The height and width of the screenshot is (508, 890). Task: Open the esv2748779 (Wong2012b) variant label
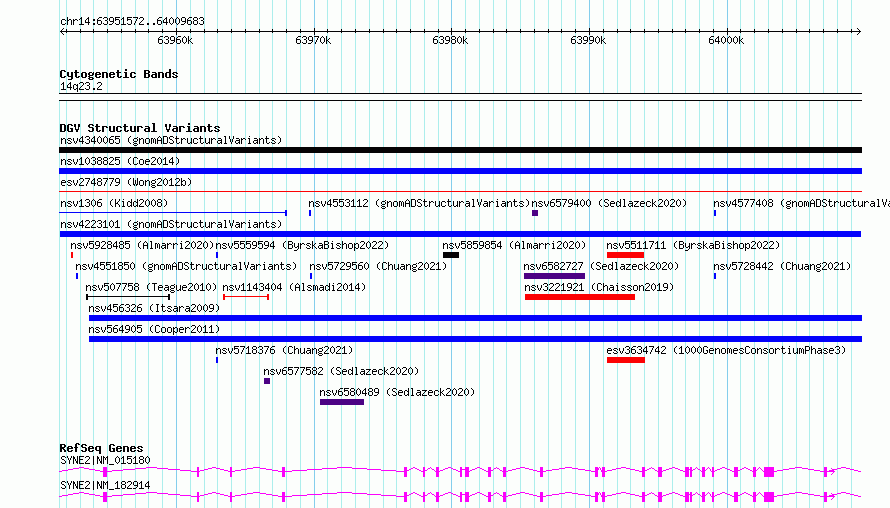coord(126,182)
